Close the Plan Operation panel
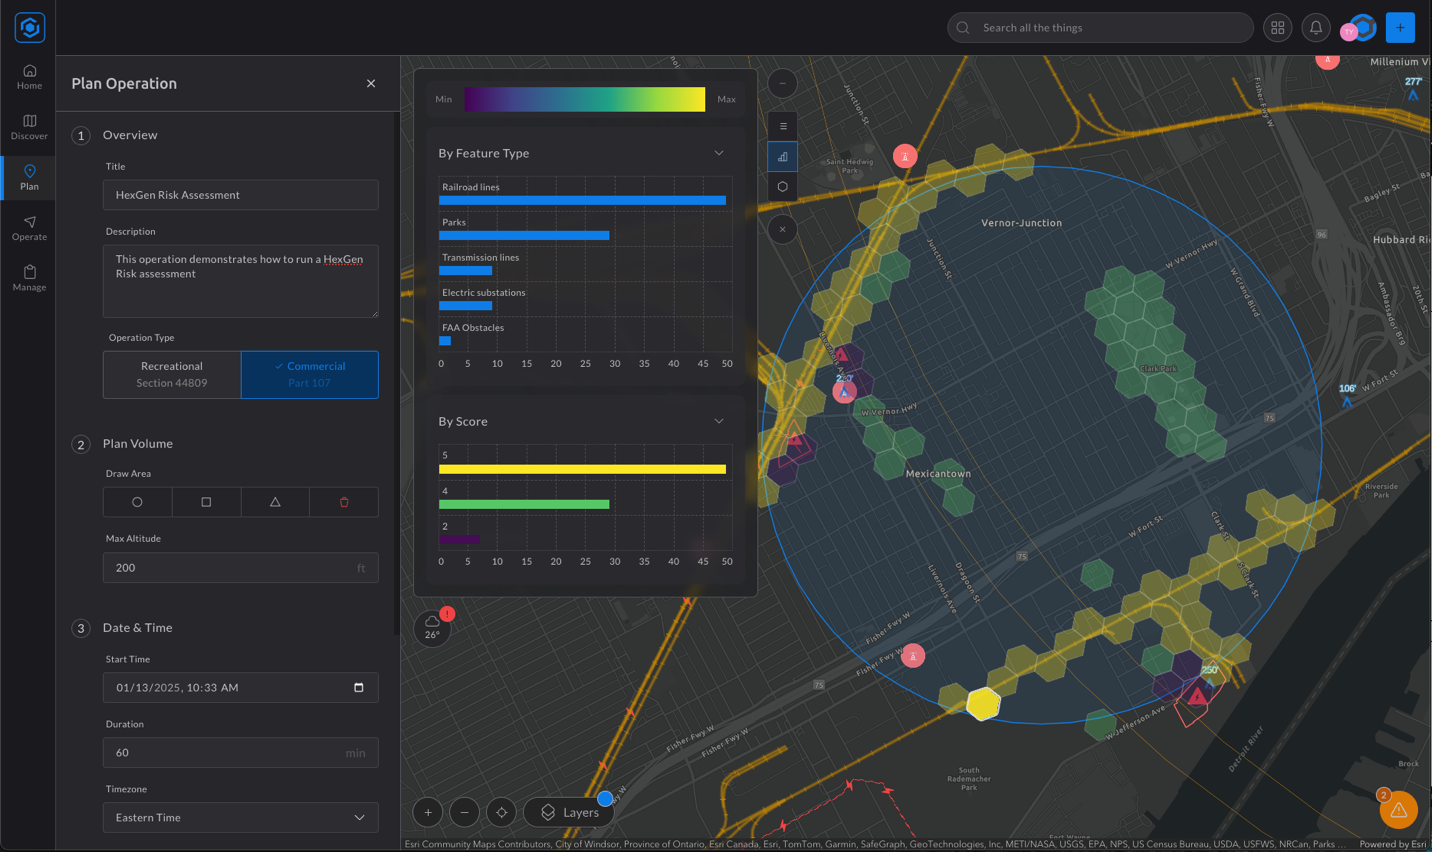 coord(371,83)
